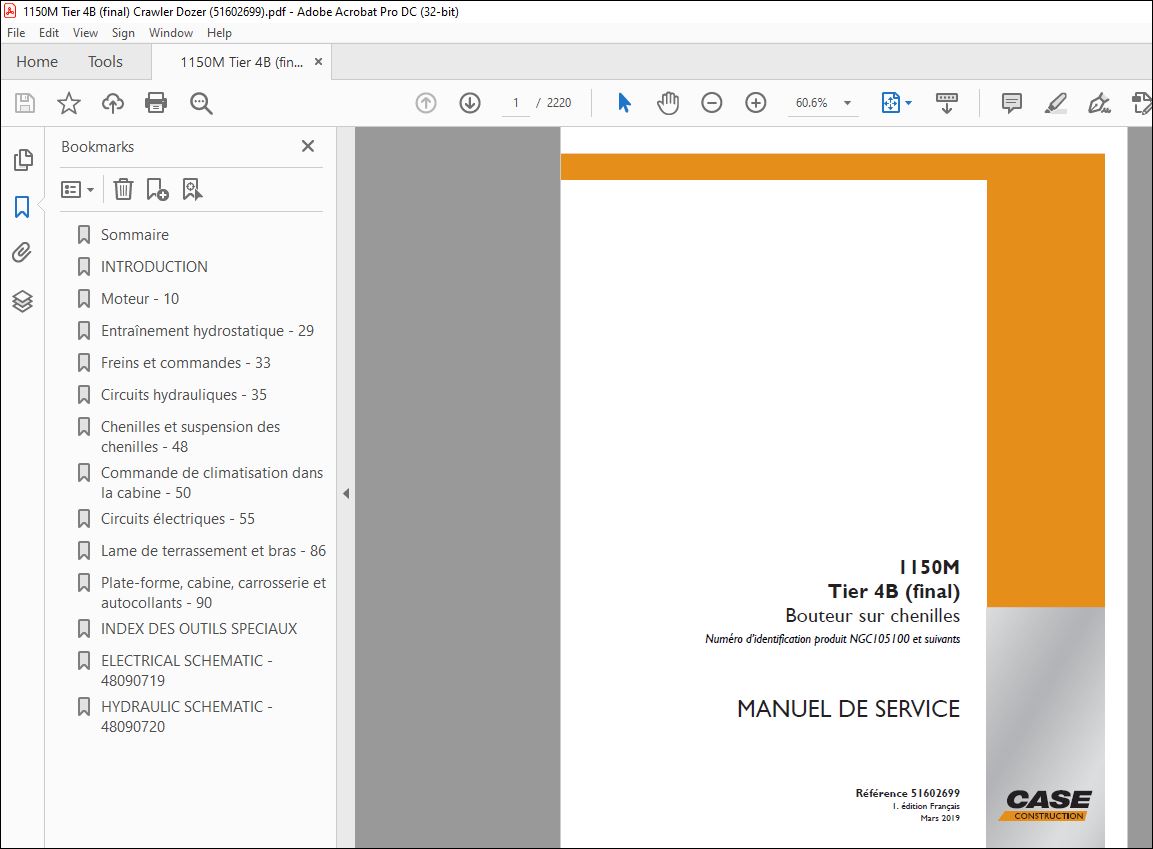The height and width of the screenshot is (849, 1153).
Task: Open the Sommaire bookmark
Action: [x=135, y=234]
